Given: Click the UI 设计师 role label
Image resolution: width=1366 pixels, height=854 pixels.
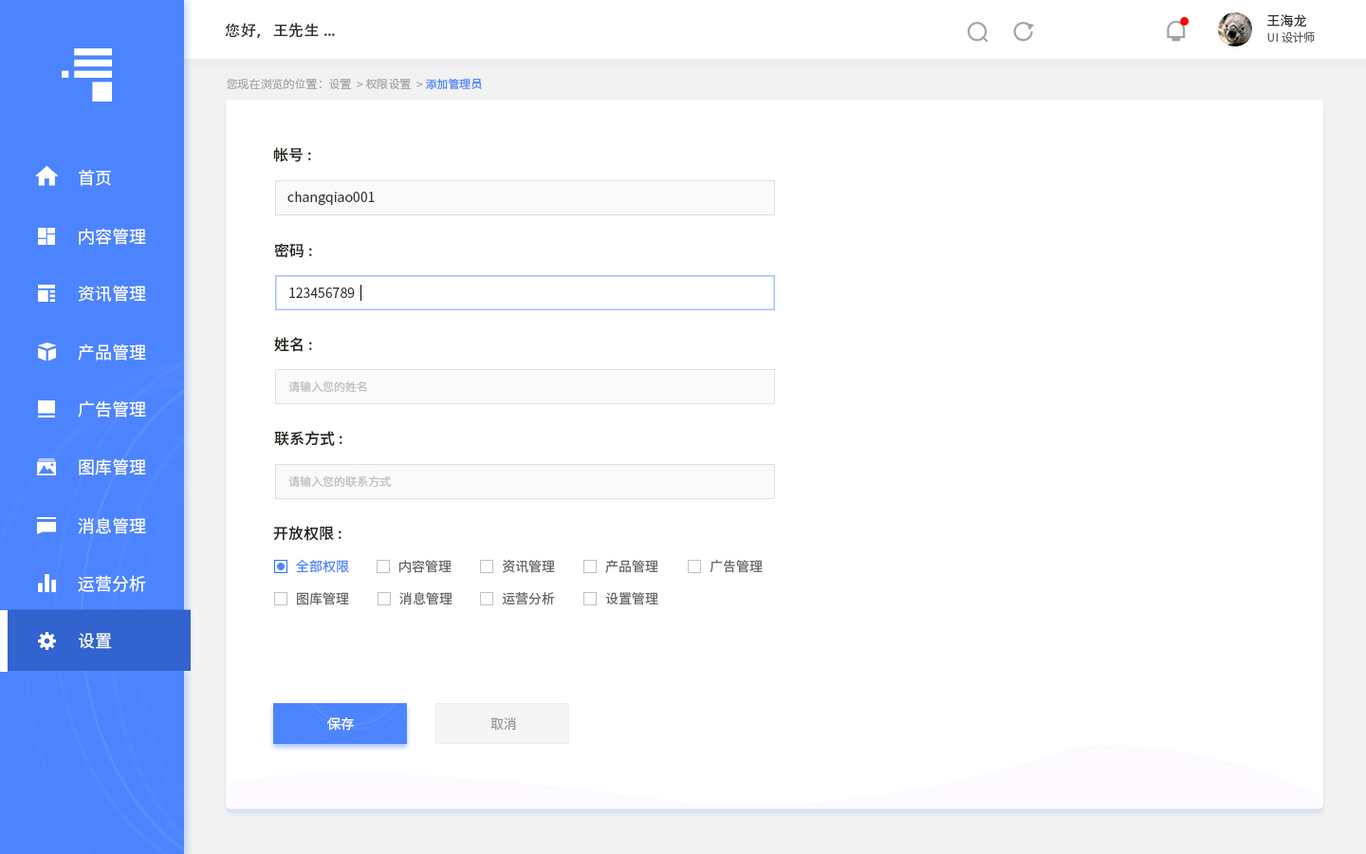Looking at the screenshot, I should 1291,38.
